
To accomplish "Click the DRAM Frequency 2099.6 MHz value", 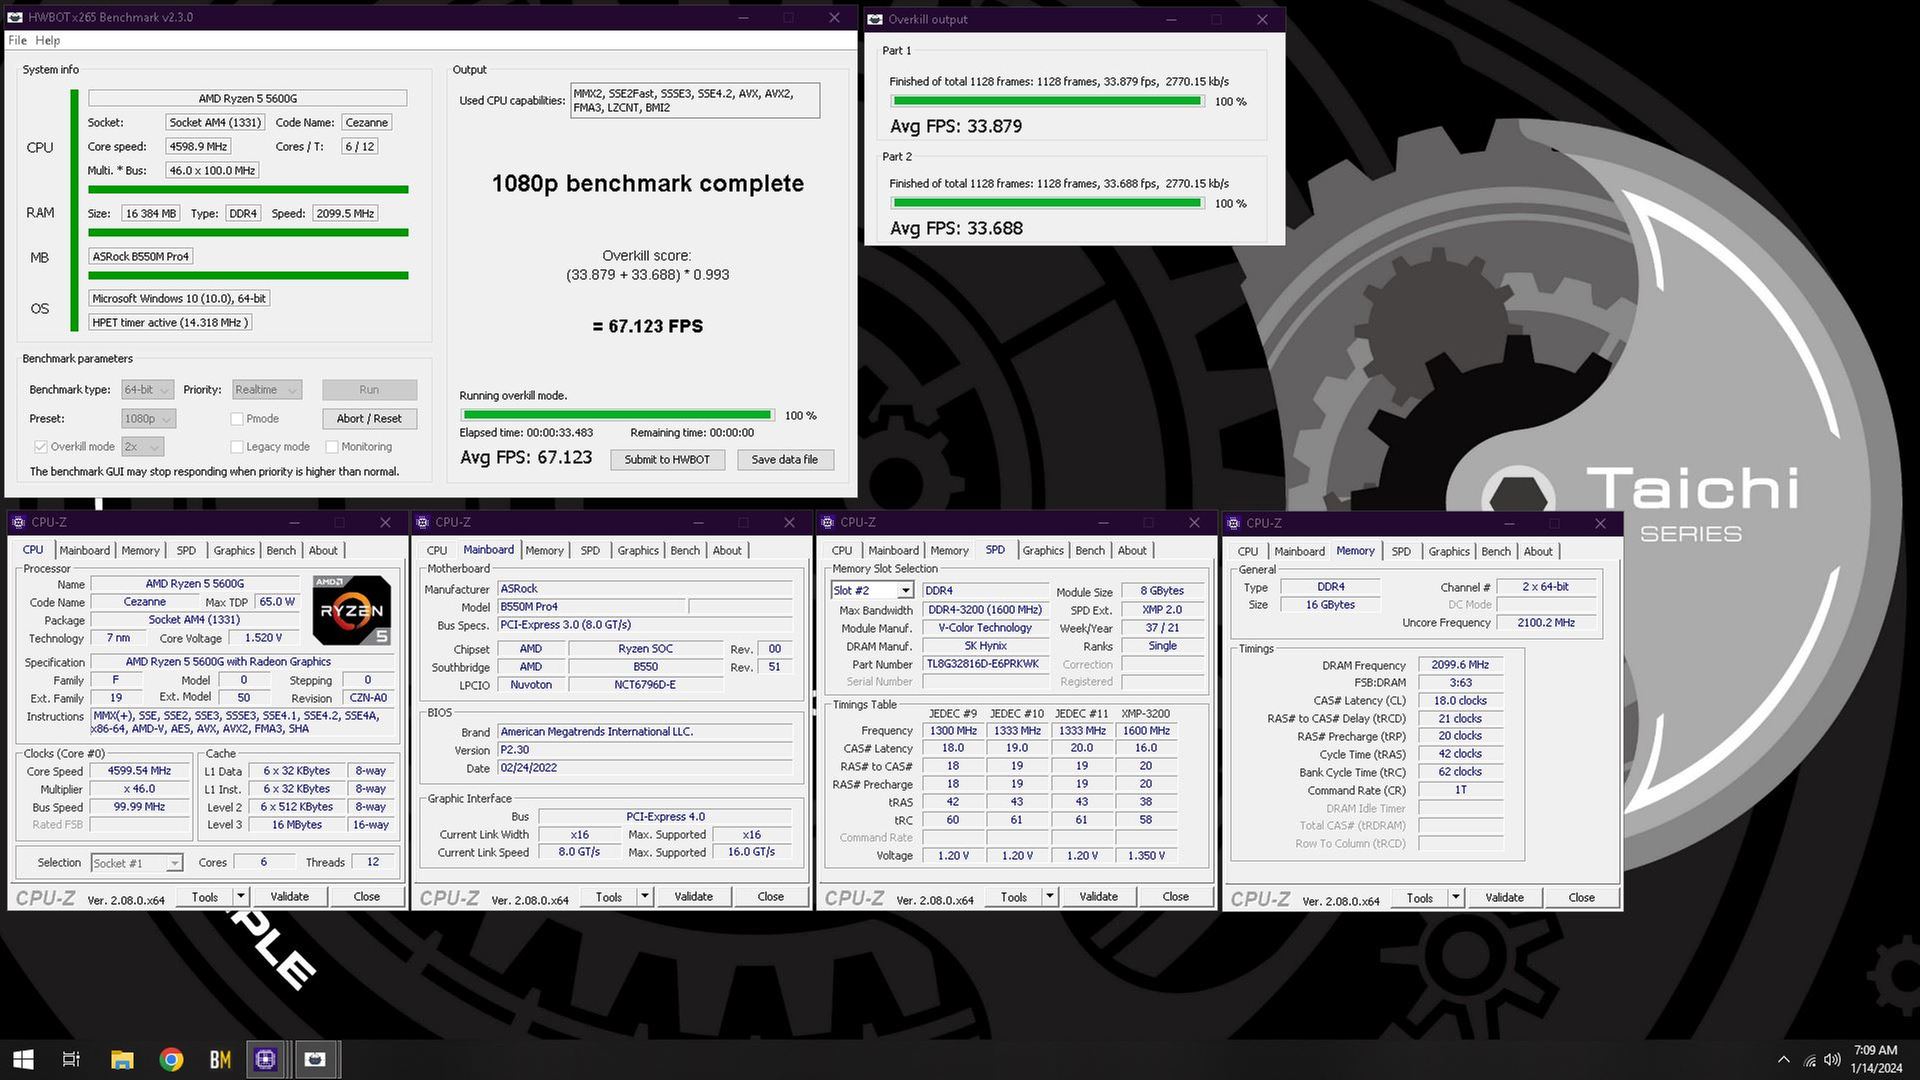I will pos(1460,665).
